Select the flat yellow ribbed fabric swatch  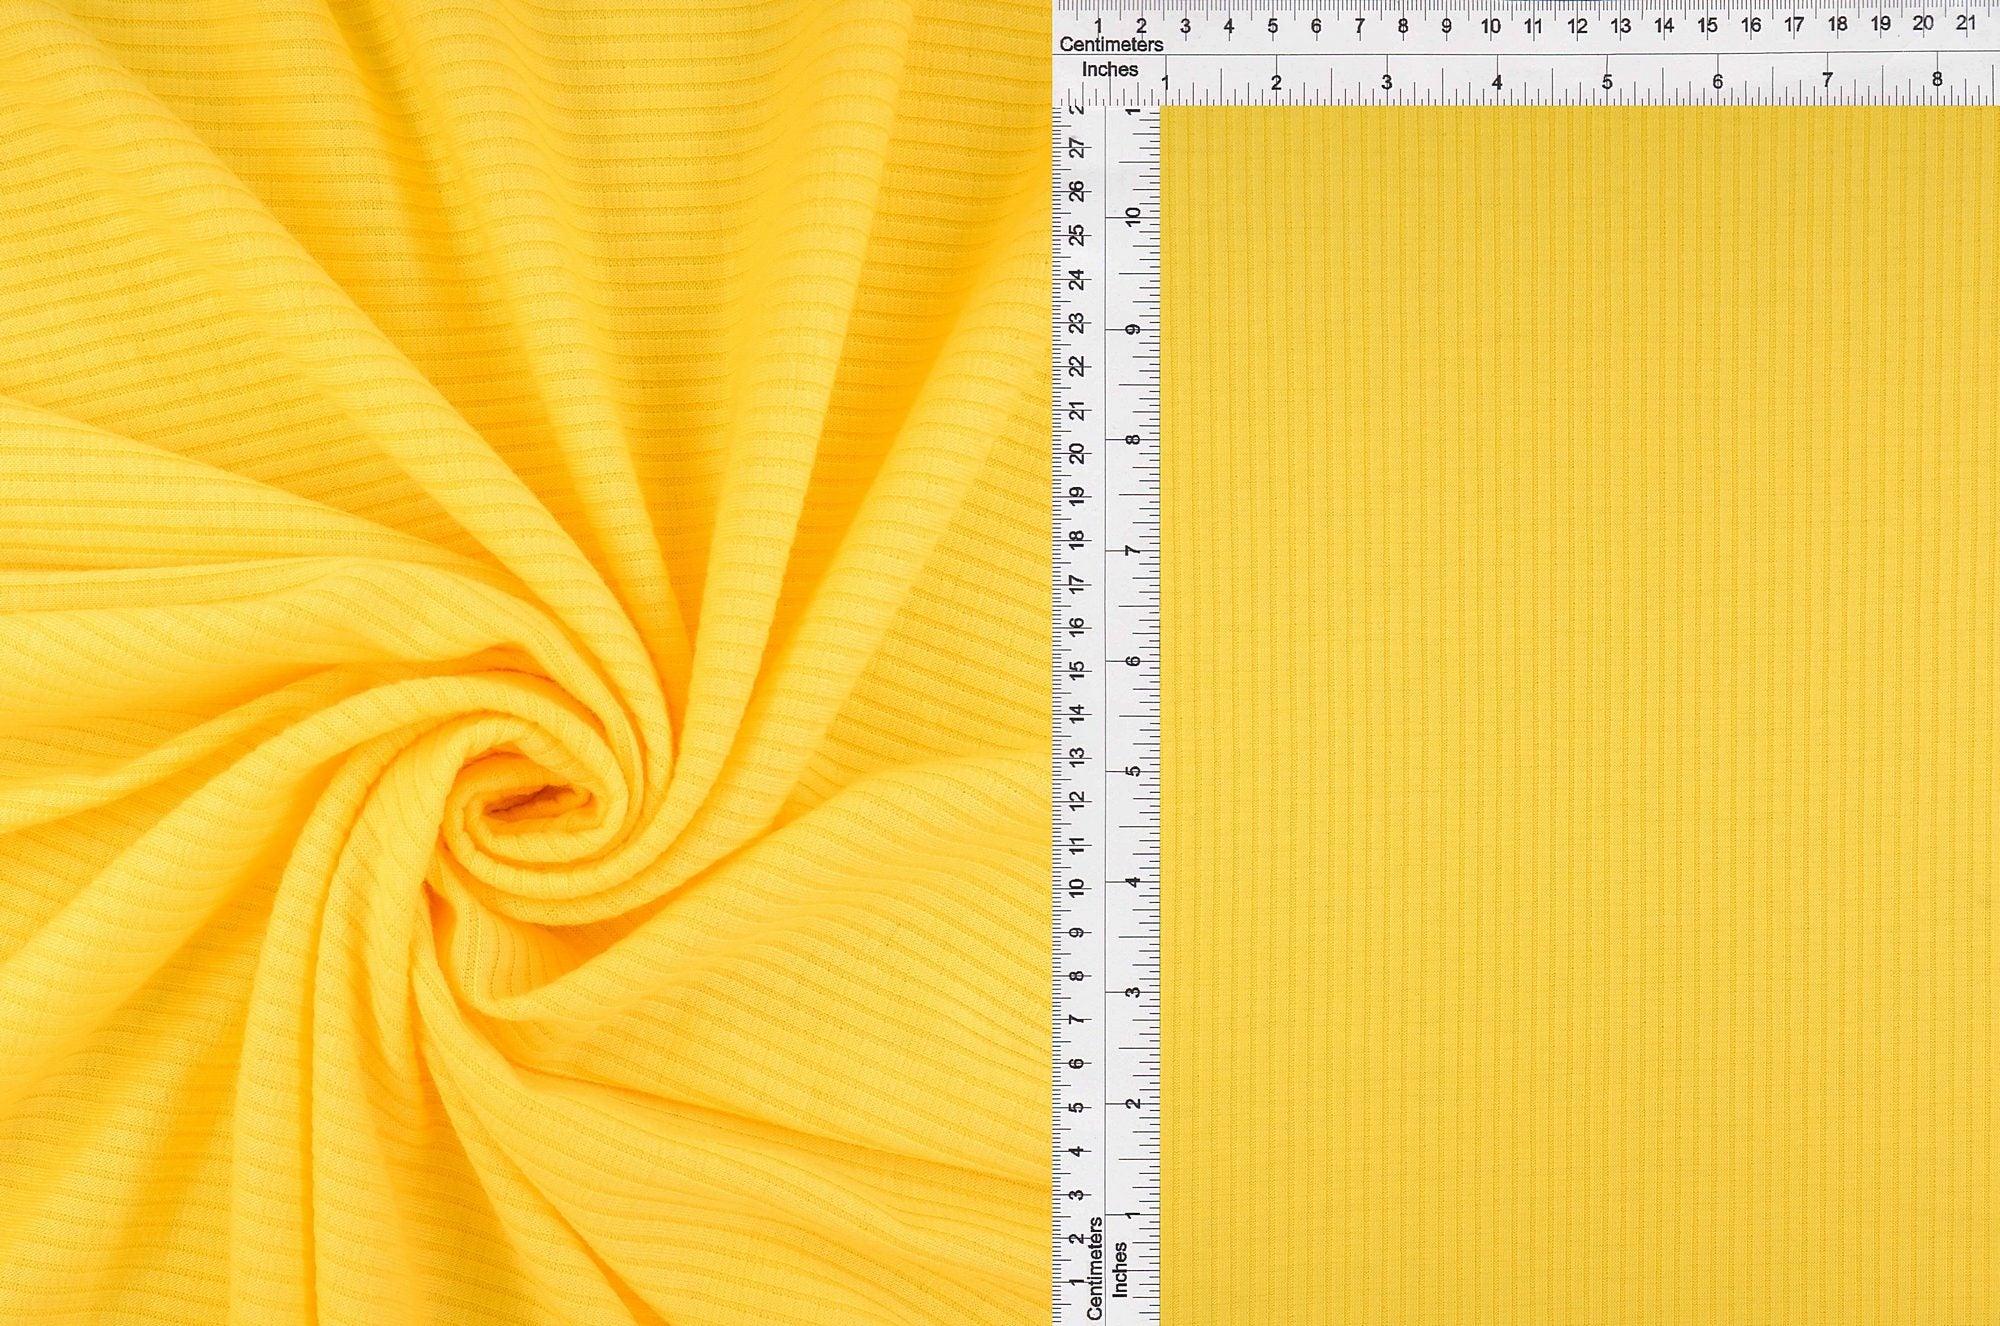coord(1580,715)
